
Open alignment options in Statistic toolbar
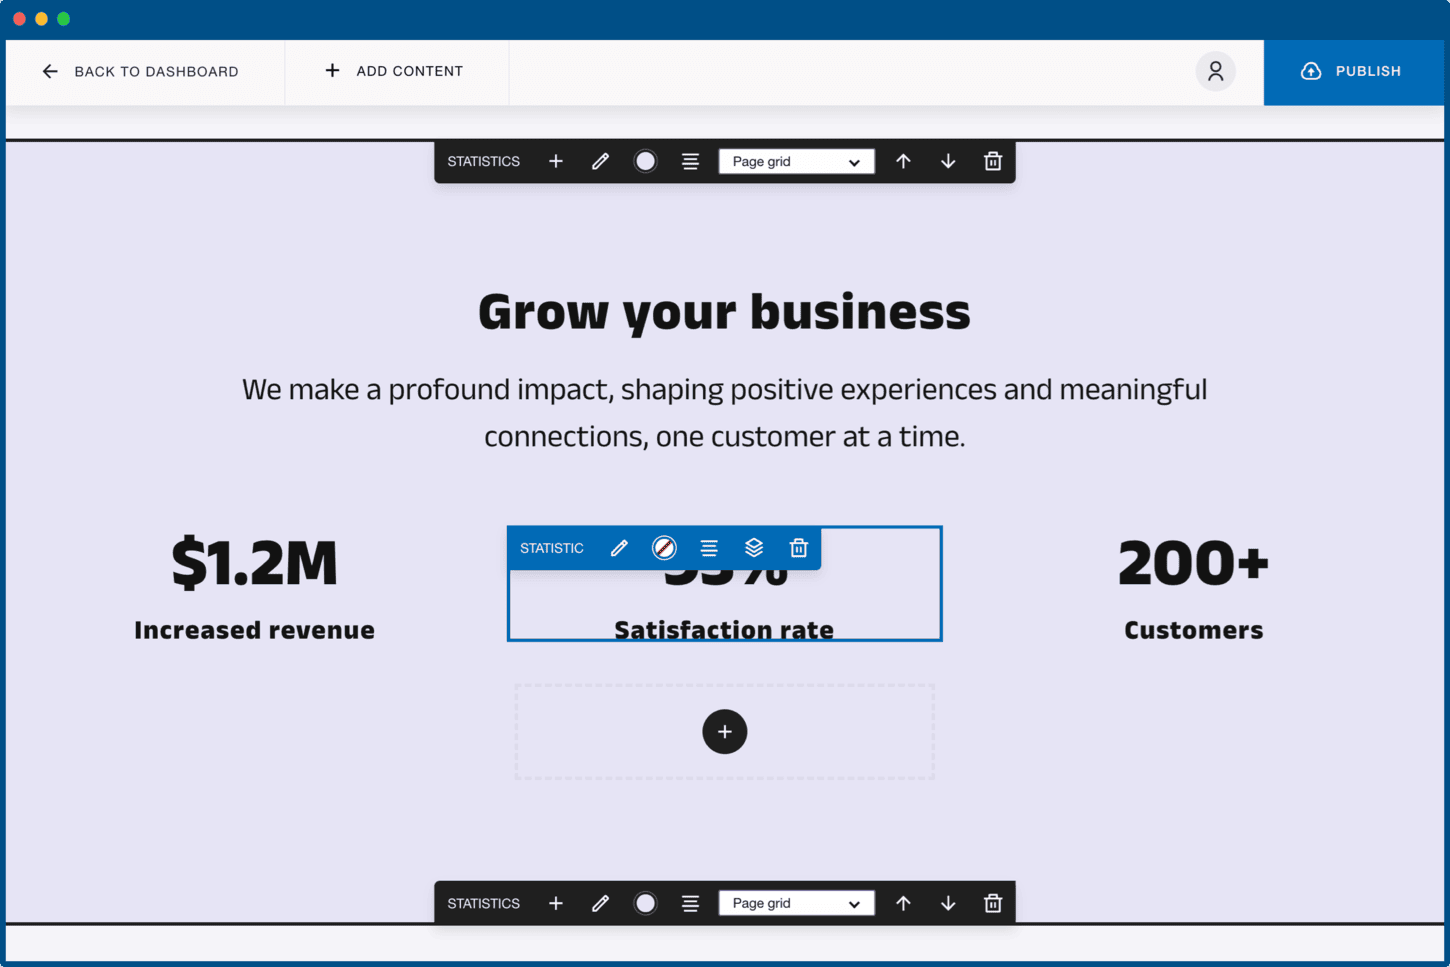click(709, 548)
